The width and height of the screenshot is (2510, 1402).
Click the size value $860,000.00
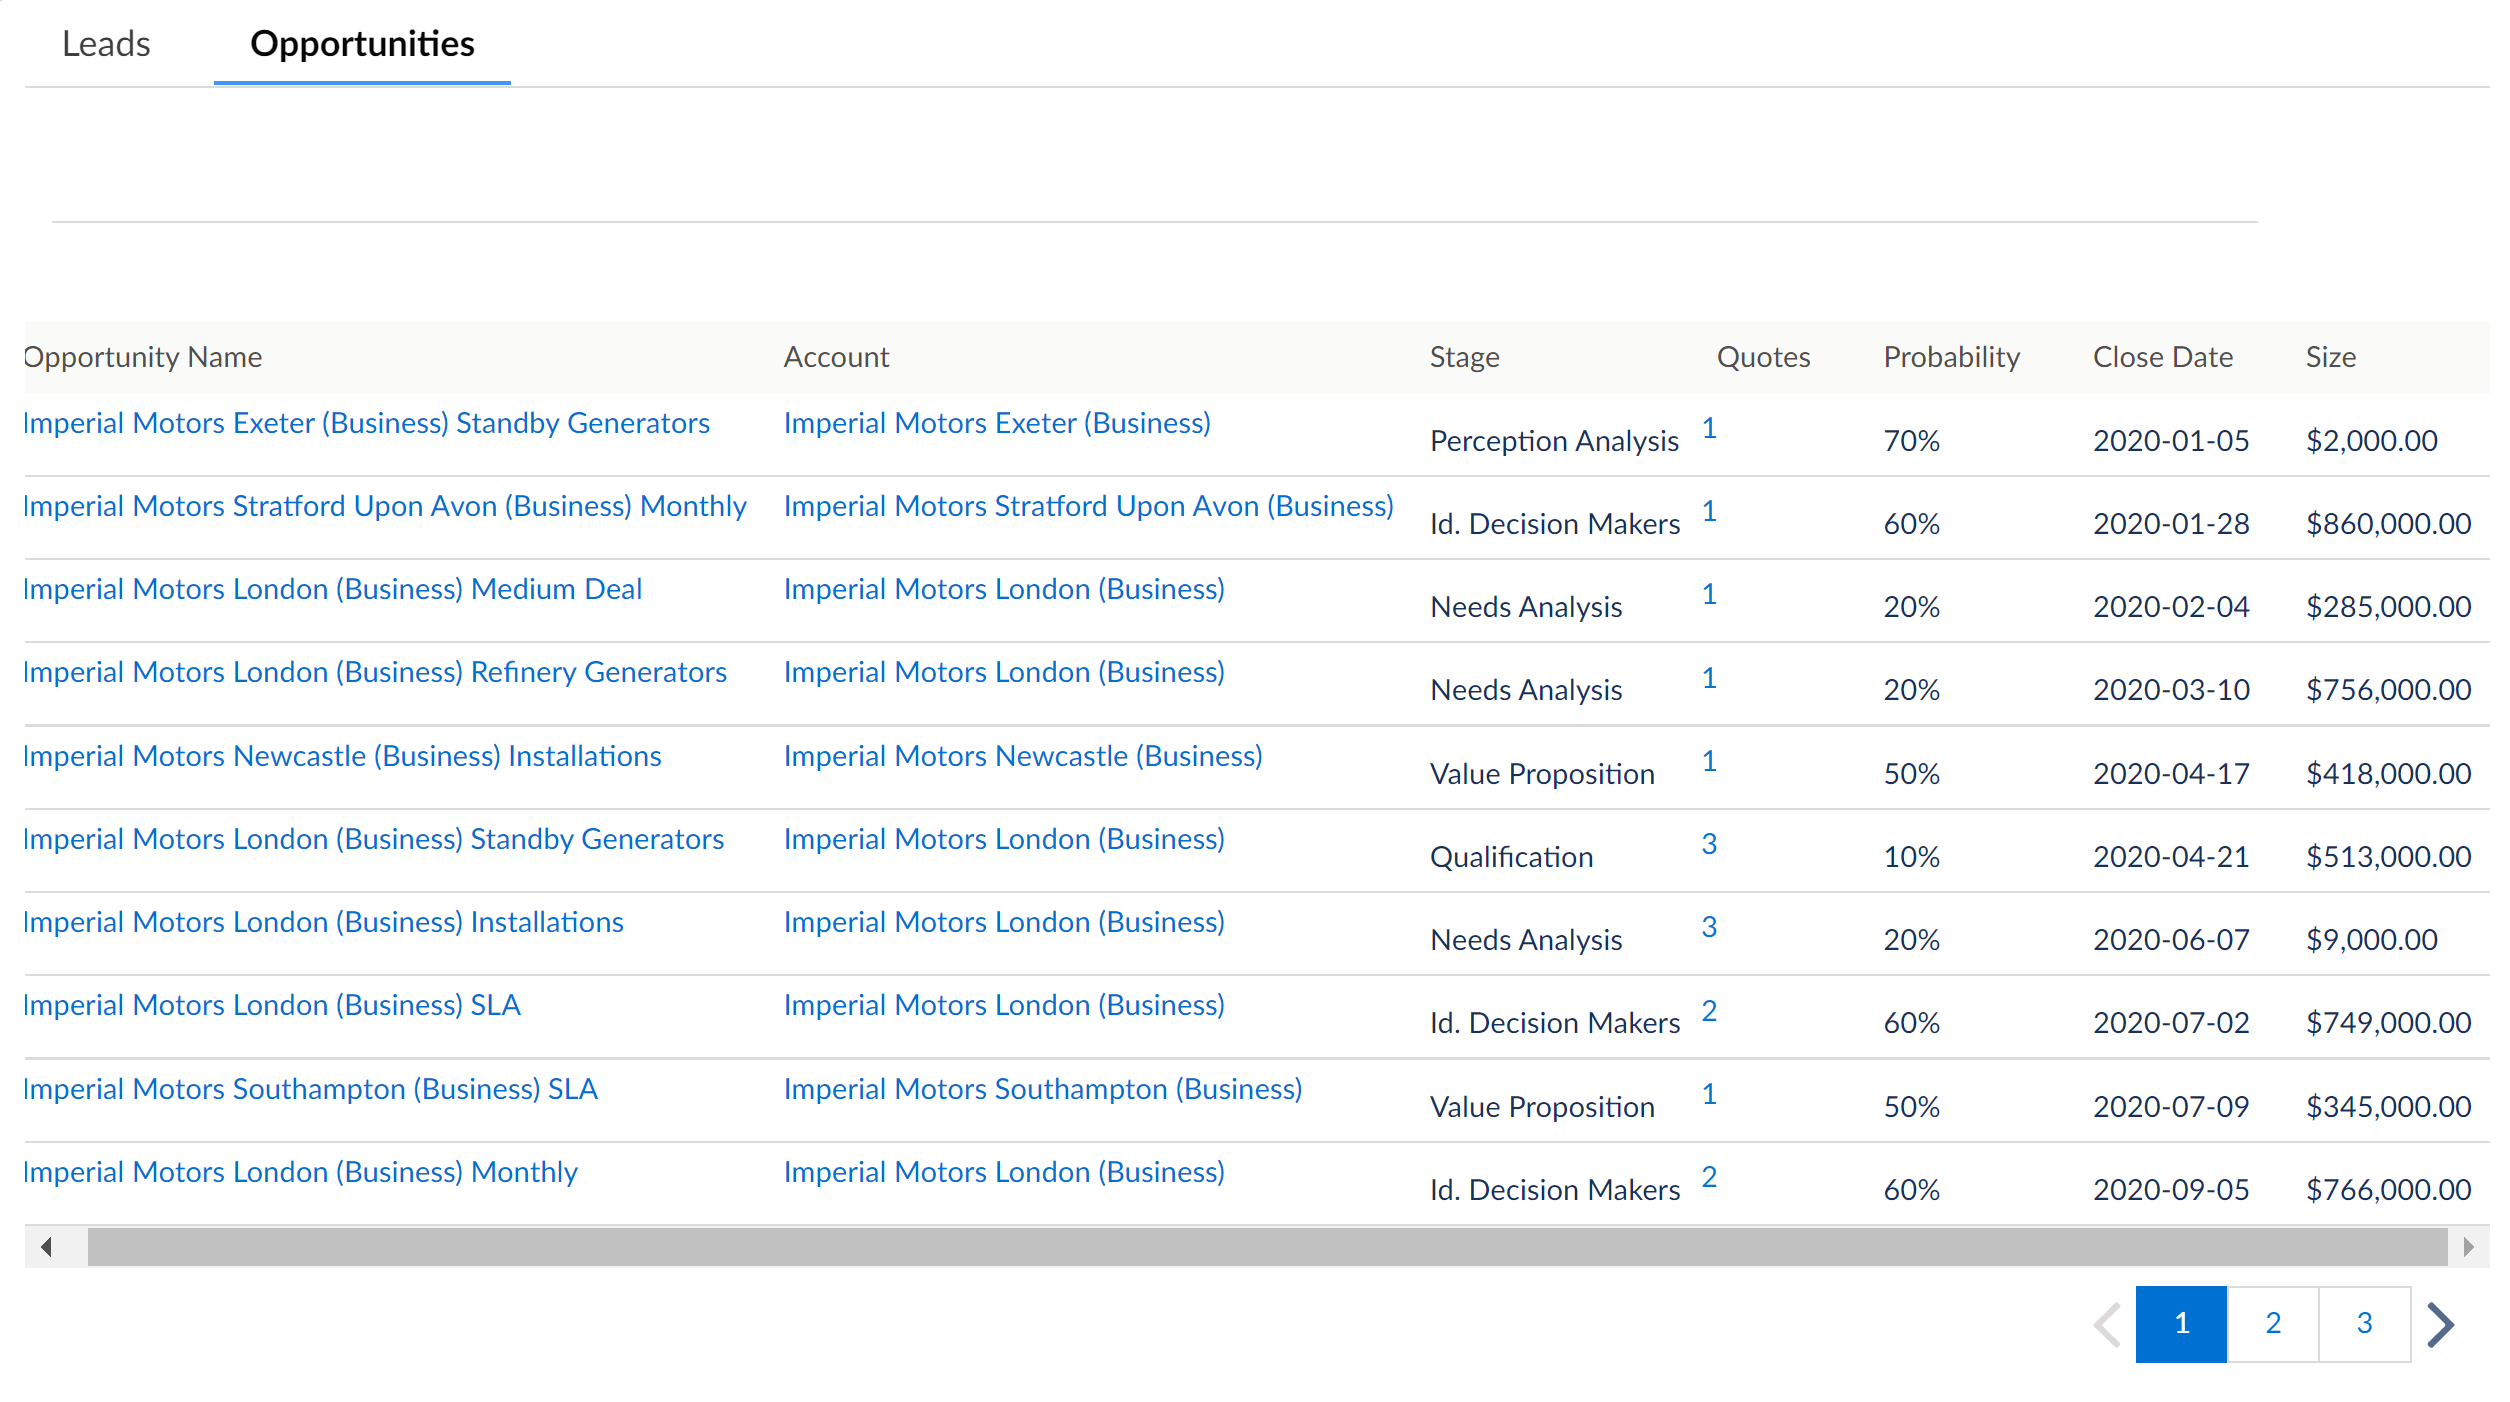[x=2388, y=524]
